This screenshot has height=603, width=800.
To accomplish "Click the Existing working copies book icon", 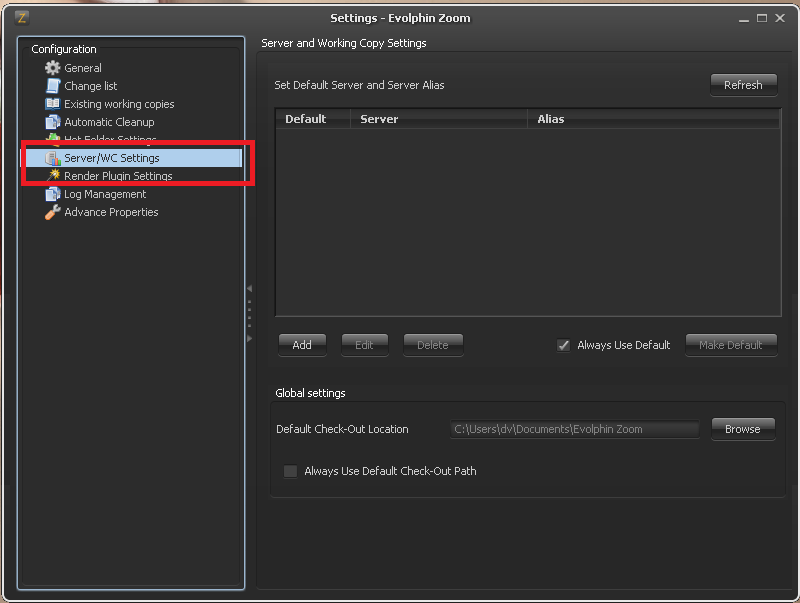I will pos(53,104).
